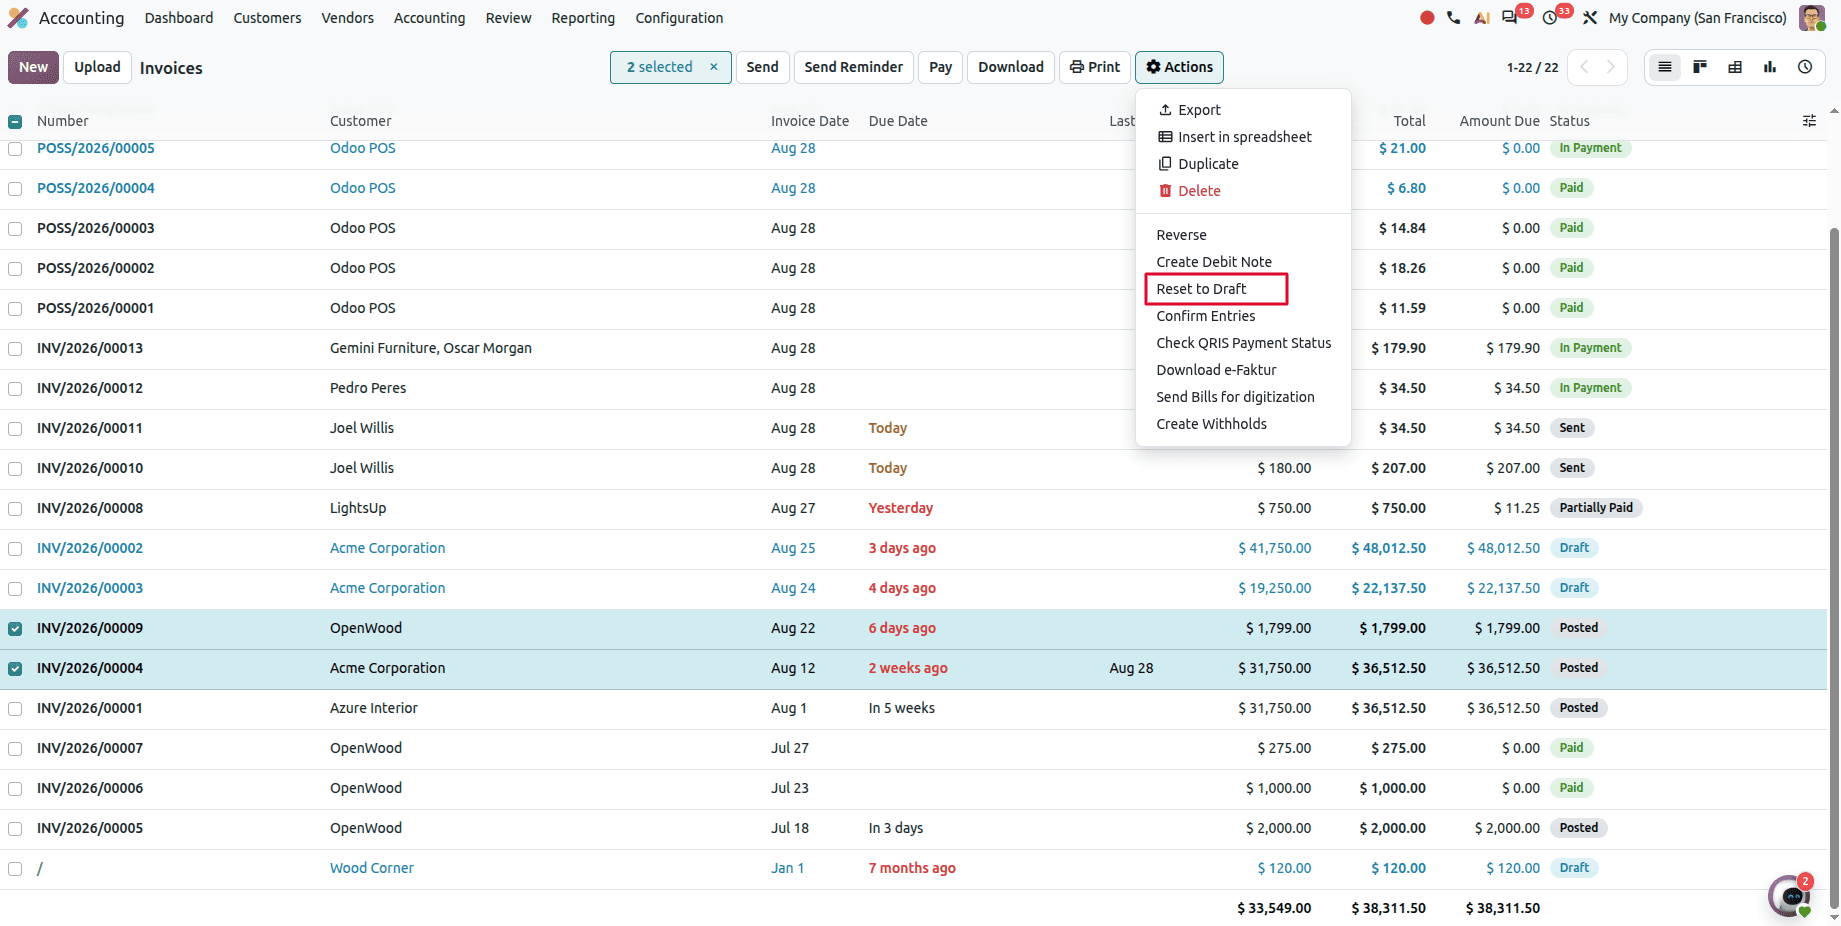Uncheck the select-all header checkbox

pyautogui.click(x=15, y=122)
